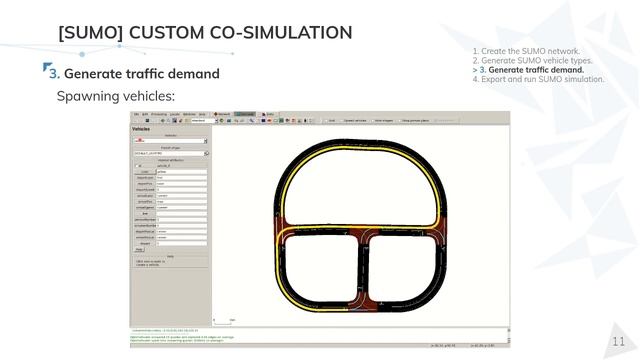Click the green recenter icon right of the dropdown
Screen dimensions: 640x360
[x=222, y=121]
